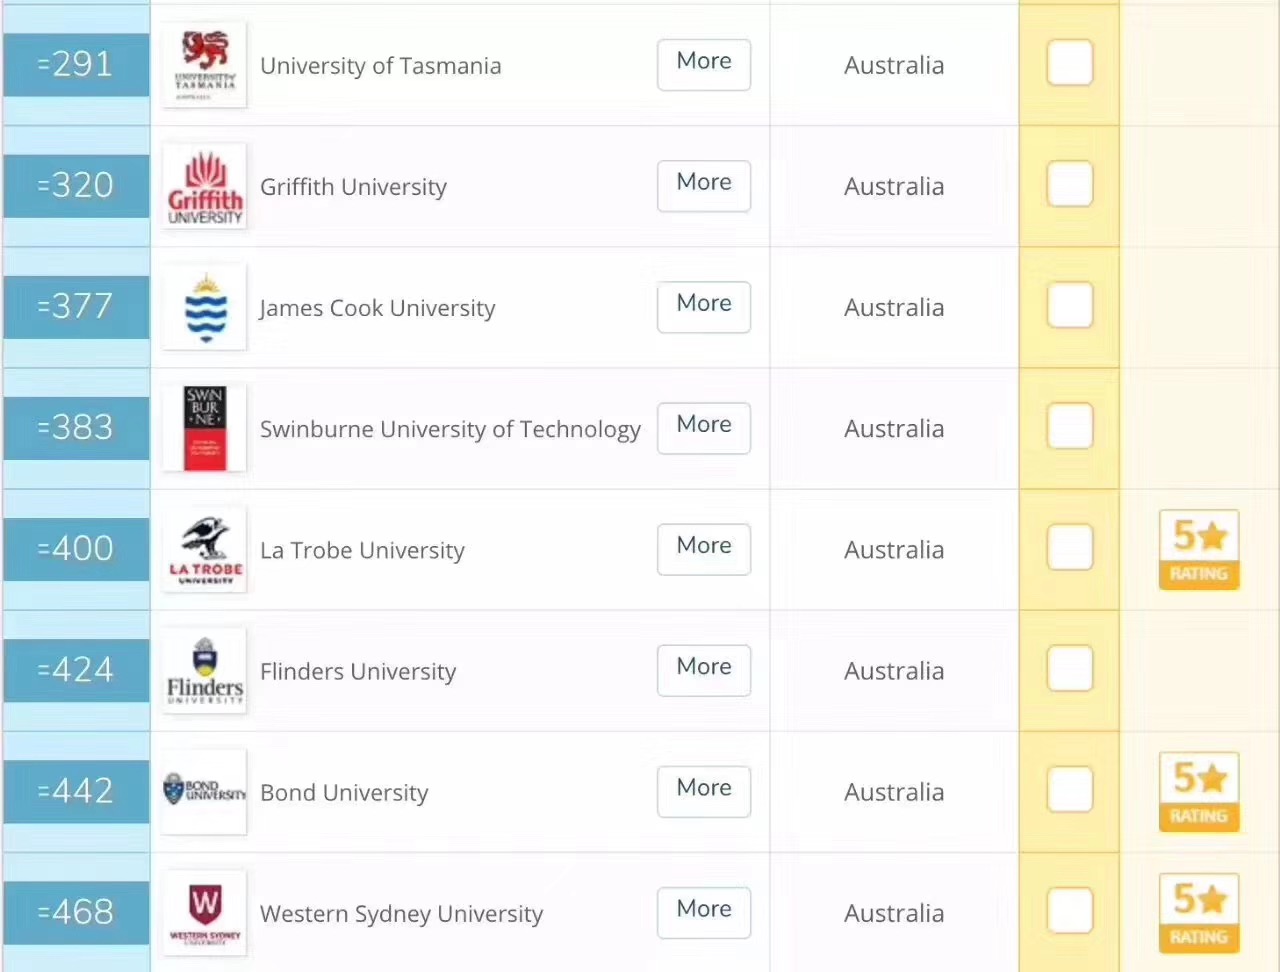This screenshot has width=1280, height=972.
Task: Click the Griffith University logo
Action: [204, 186]
